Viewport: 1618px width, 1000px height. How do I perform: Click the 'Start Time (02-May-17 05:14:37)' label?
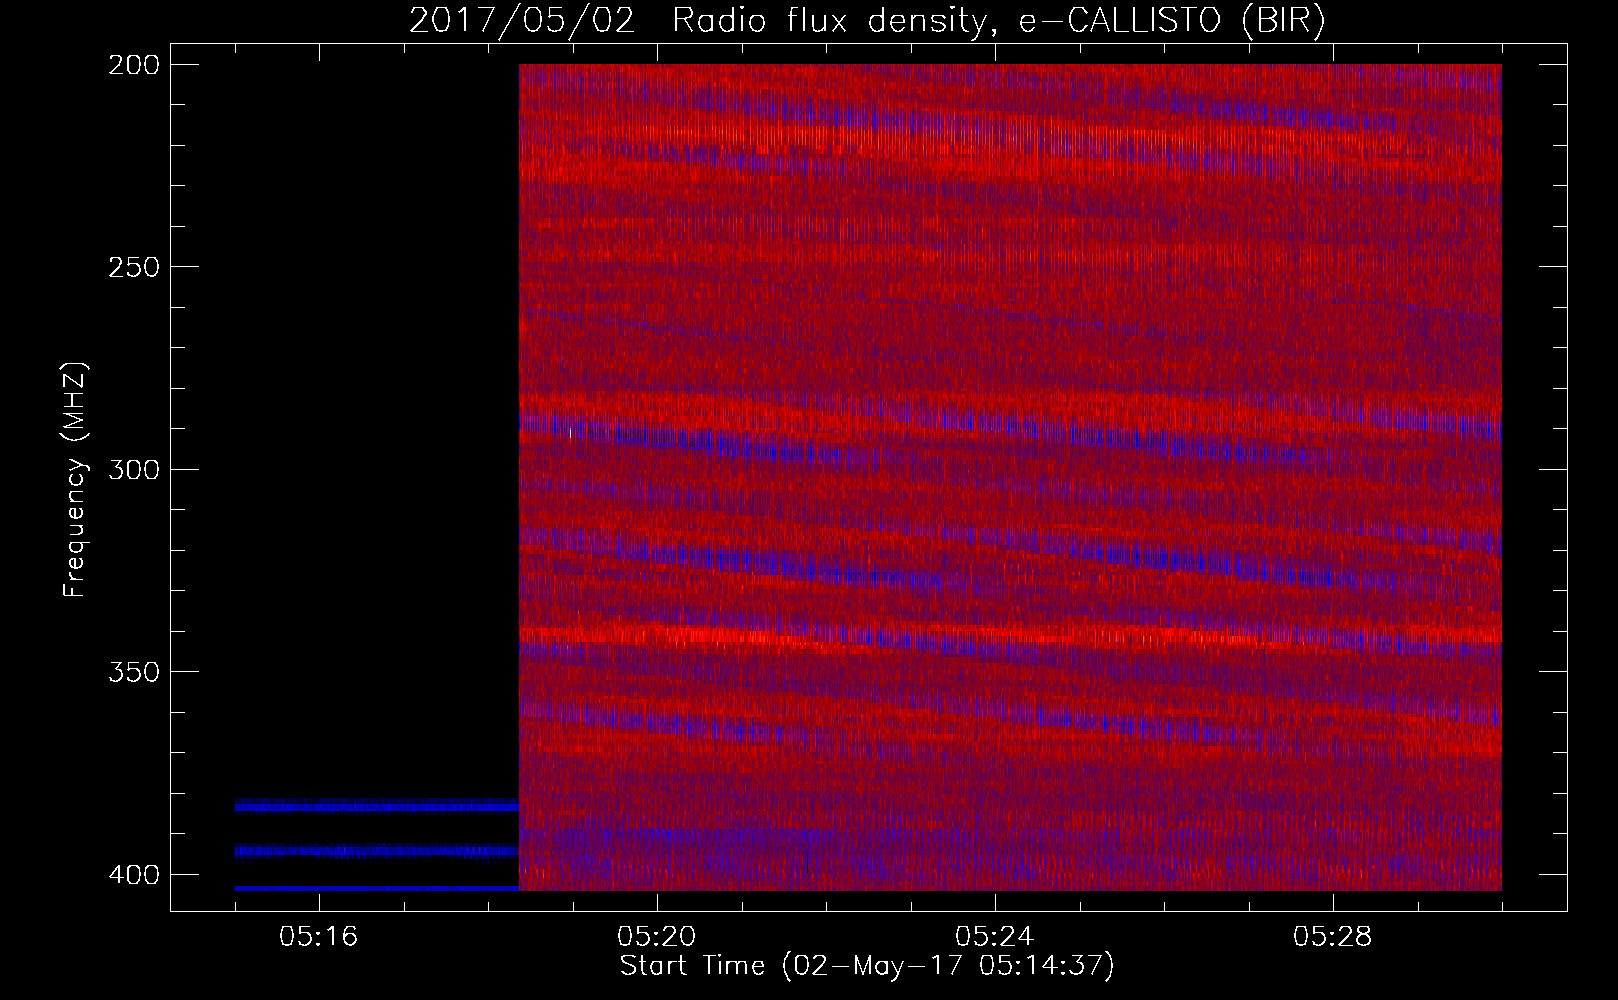click(867, 966)
